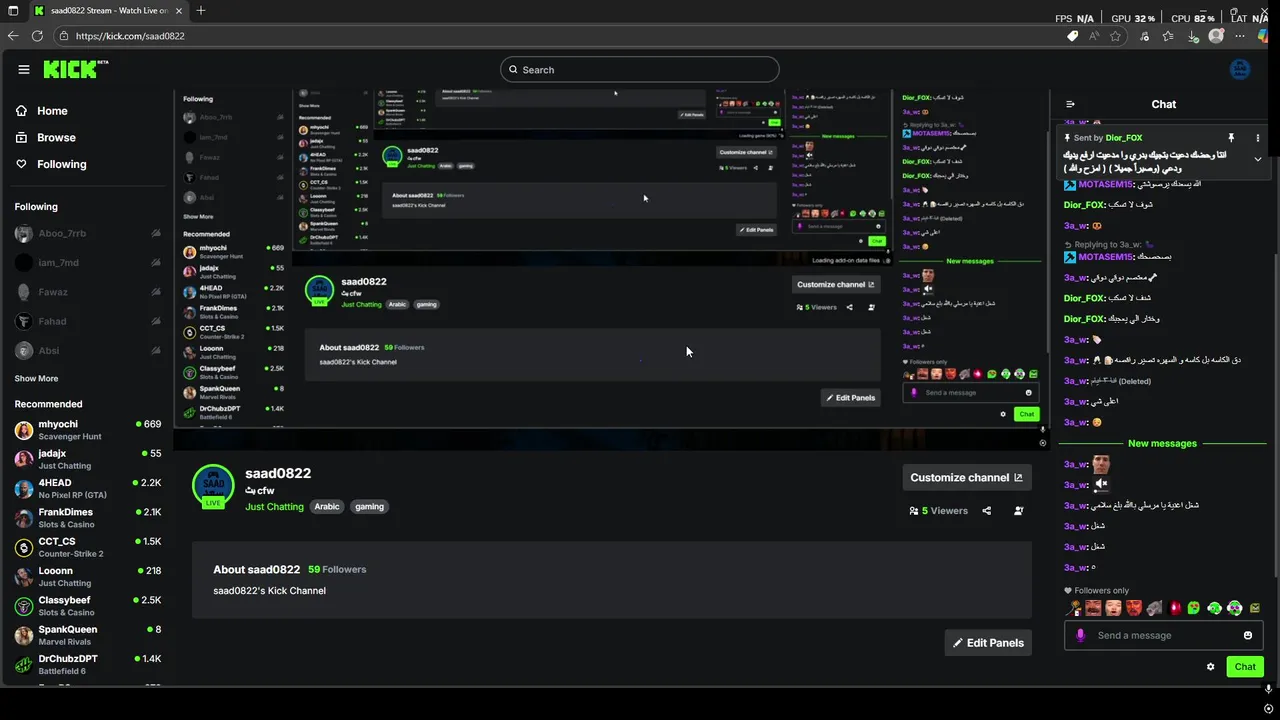Open the user profile avatar at top right
This screenshot has height=720, width=1280.
[x=1239, y=69]
